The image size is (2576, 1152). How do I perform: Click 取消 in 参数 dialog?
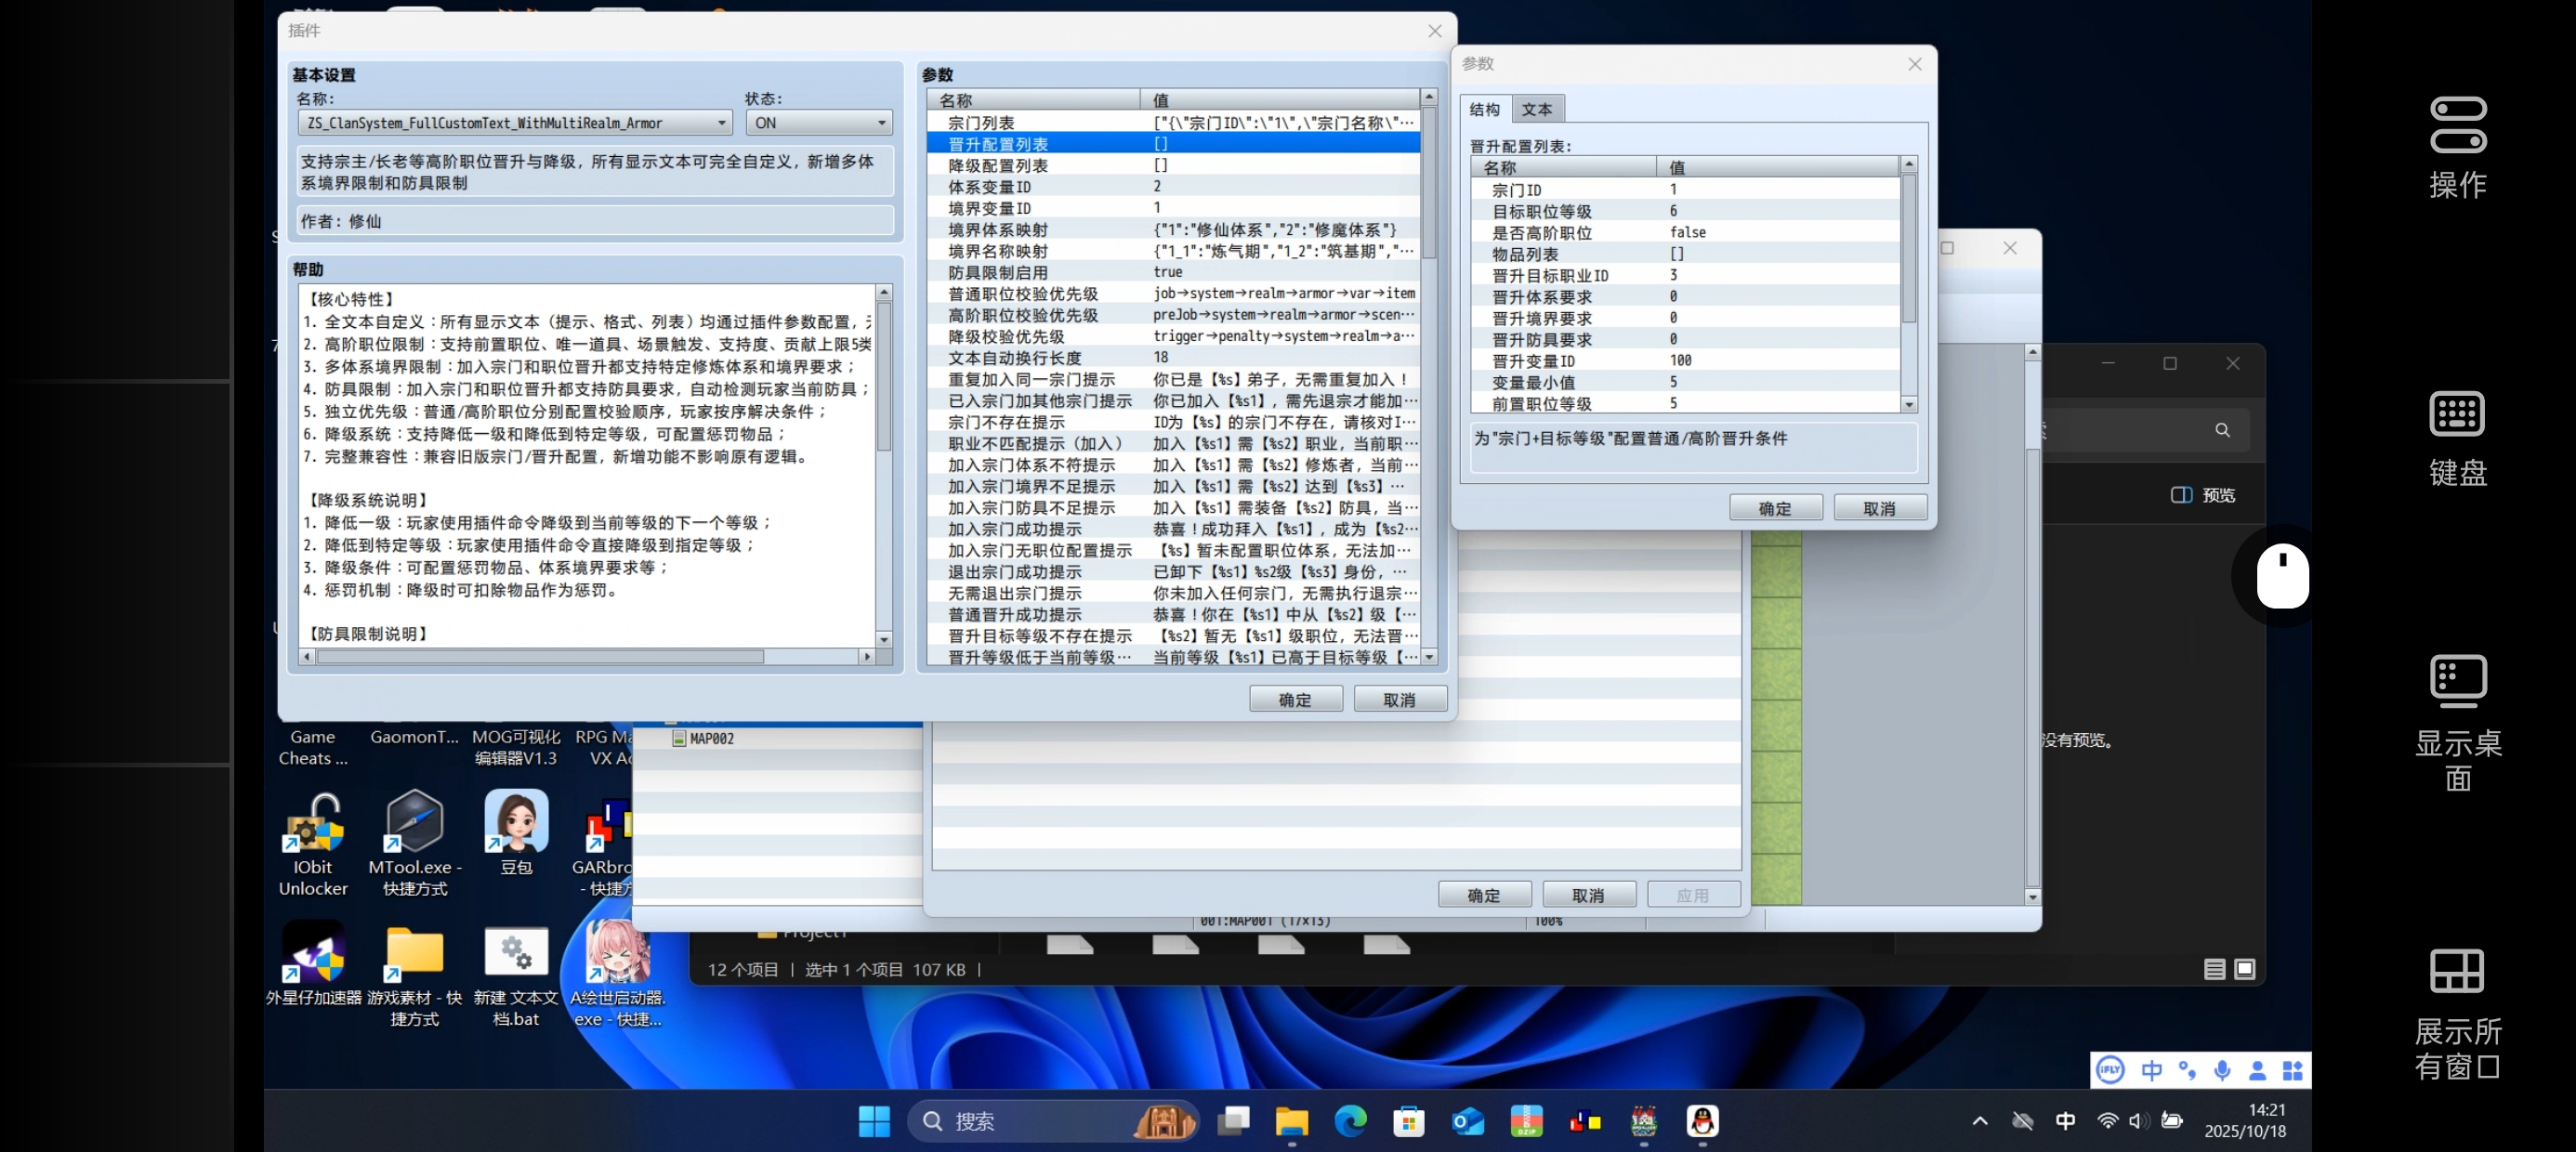(x=1879, y=508)
